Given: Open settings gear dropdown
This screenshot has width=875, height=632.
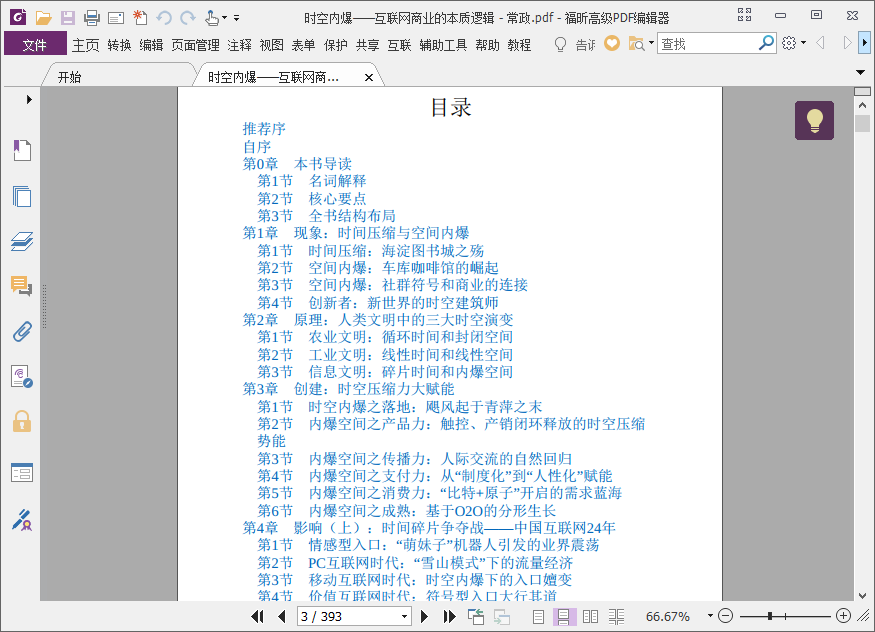Looking at the screenshot, I should (794, 43).
